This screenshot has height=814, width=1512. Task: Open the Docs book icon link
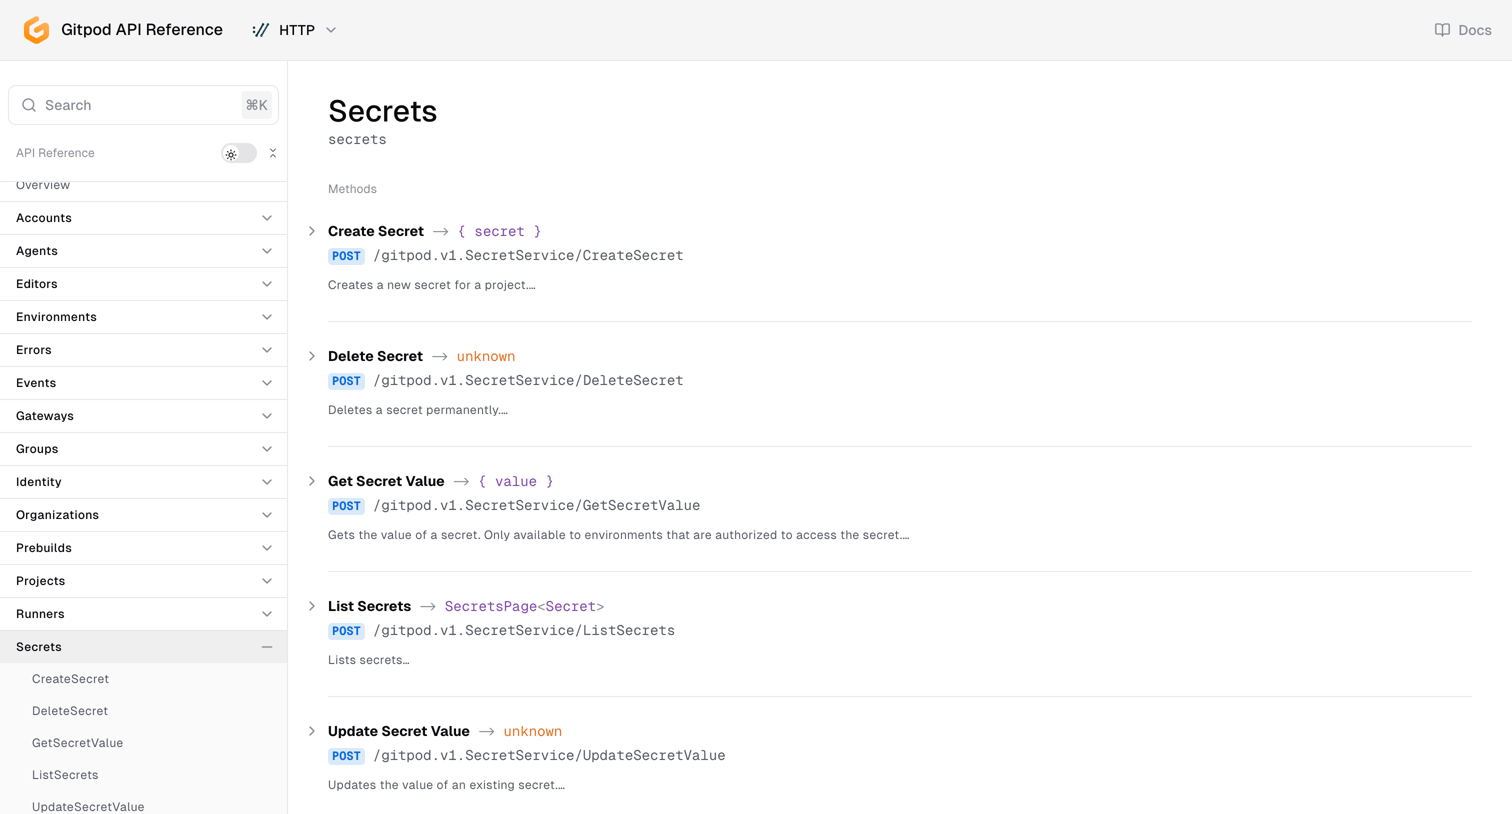pos(1442,30)
